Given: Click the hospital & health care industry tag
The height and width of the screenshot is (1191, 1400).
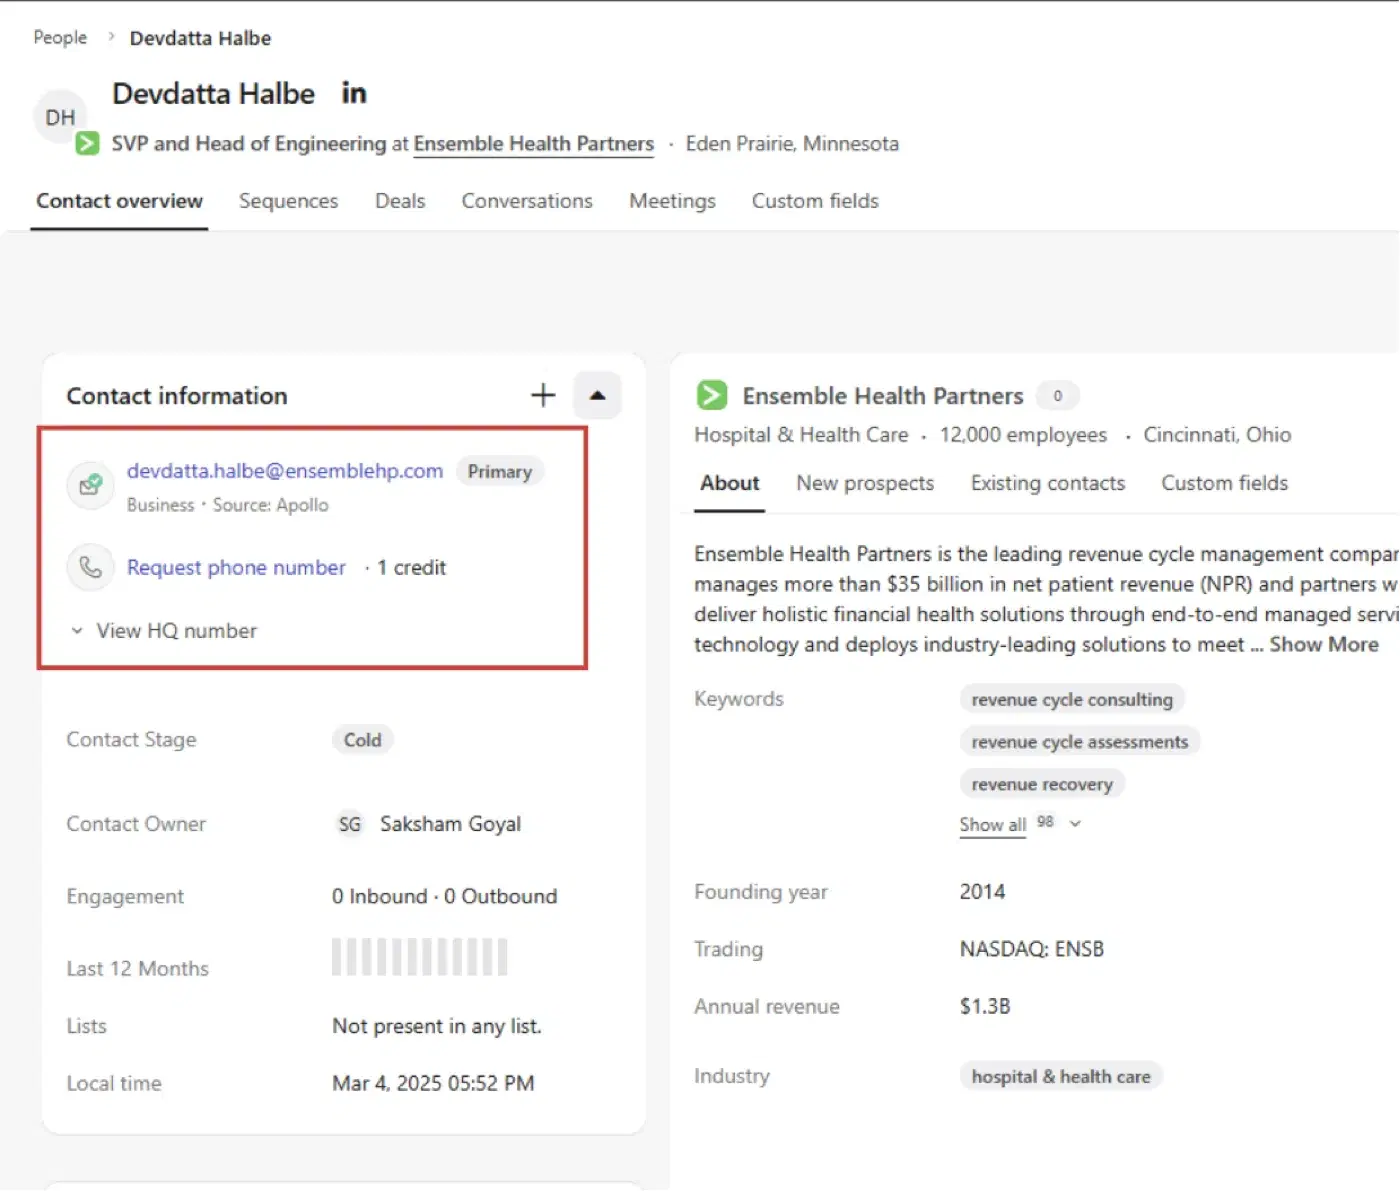Looking at the screenshot, I should (1061, 1077).
